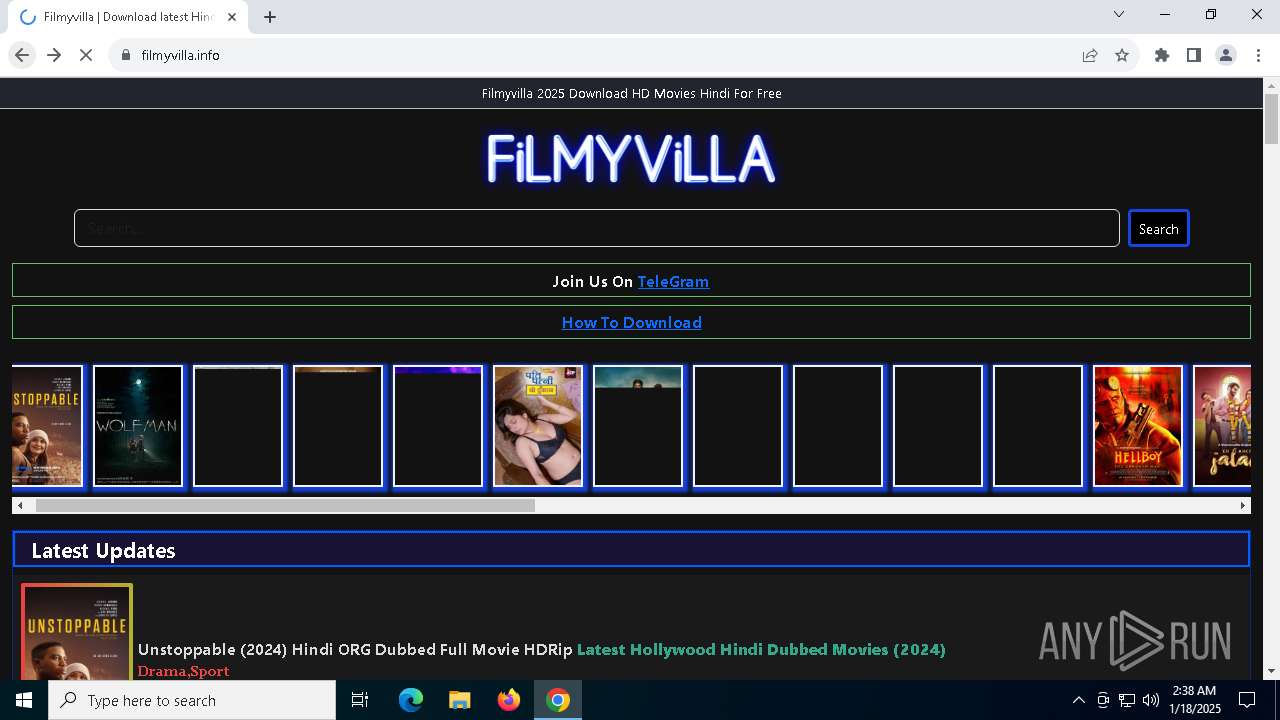The height and width of the screenshot is (720, 1280).
Task: Open Windows Start menu
Action: [x=24, y=700]
